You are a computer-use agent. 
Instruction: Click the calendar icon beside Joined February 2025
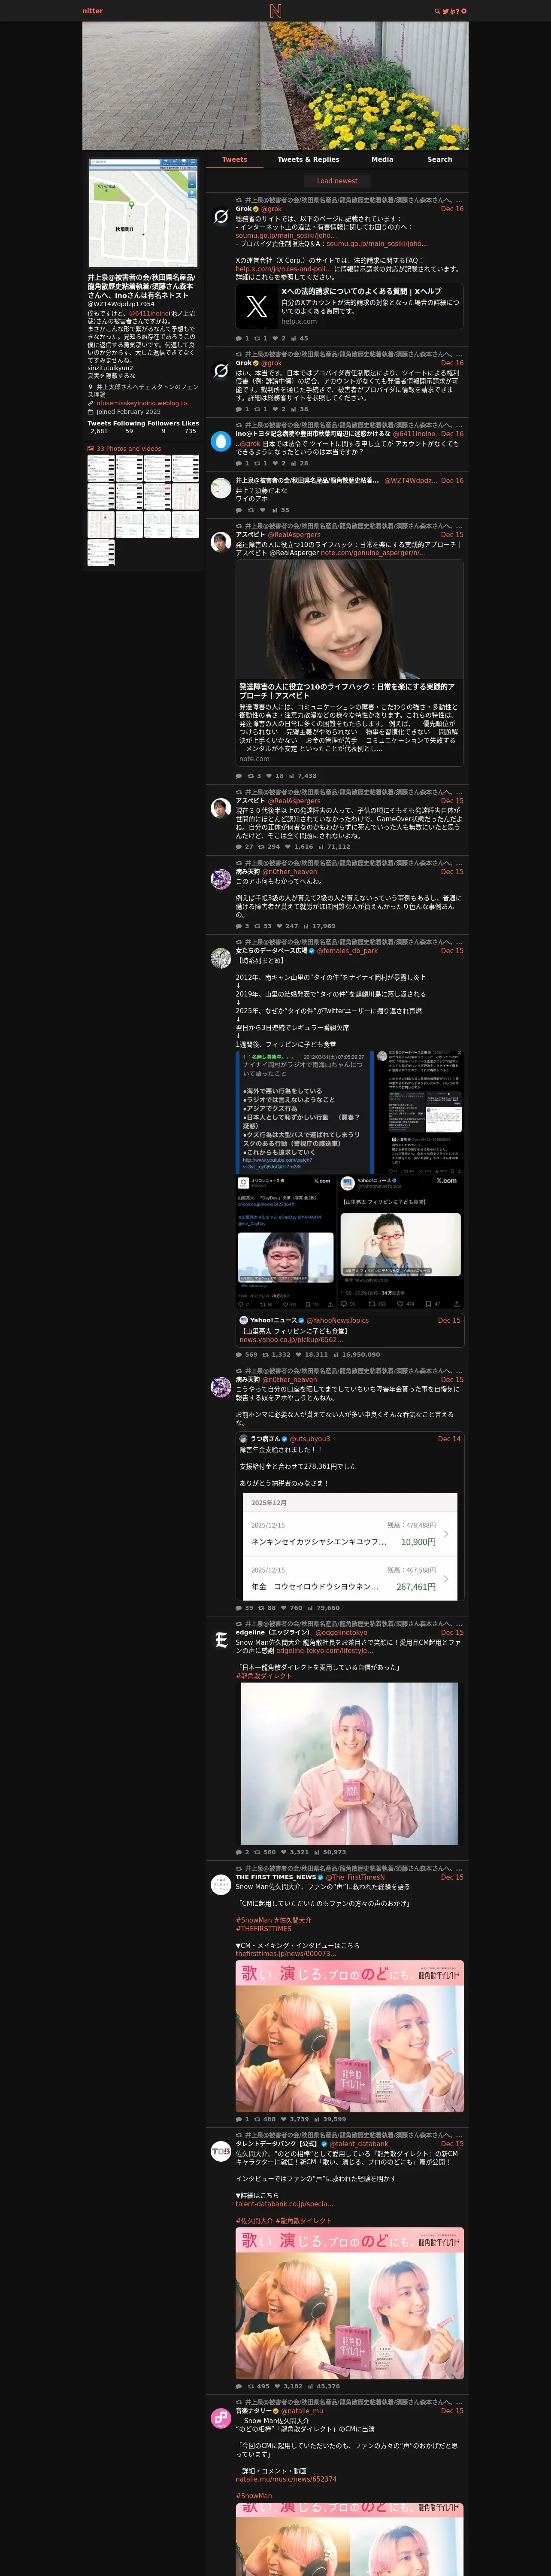click(91, 412)
